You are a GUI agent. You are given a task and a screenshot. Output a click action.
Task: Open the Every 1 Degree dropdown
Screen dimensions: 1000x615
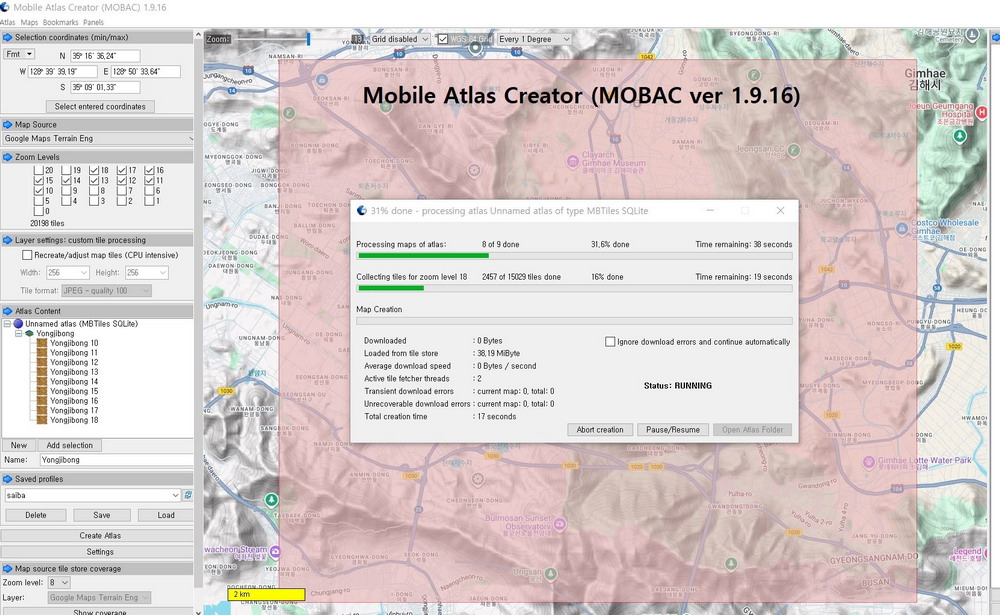pyautogui.click(x=534, y=39)
